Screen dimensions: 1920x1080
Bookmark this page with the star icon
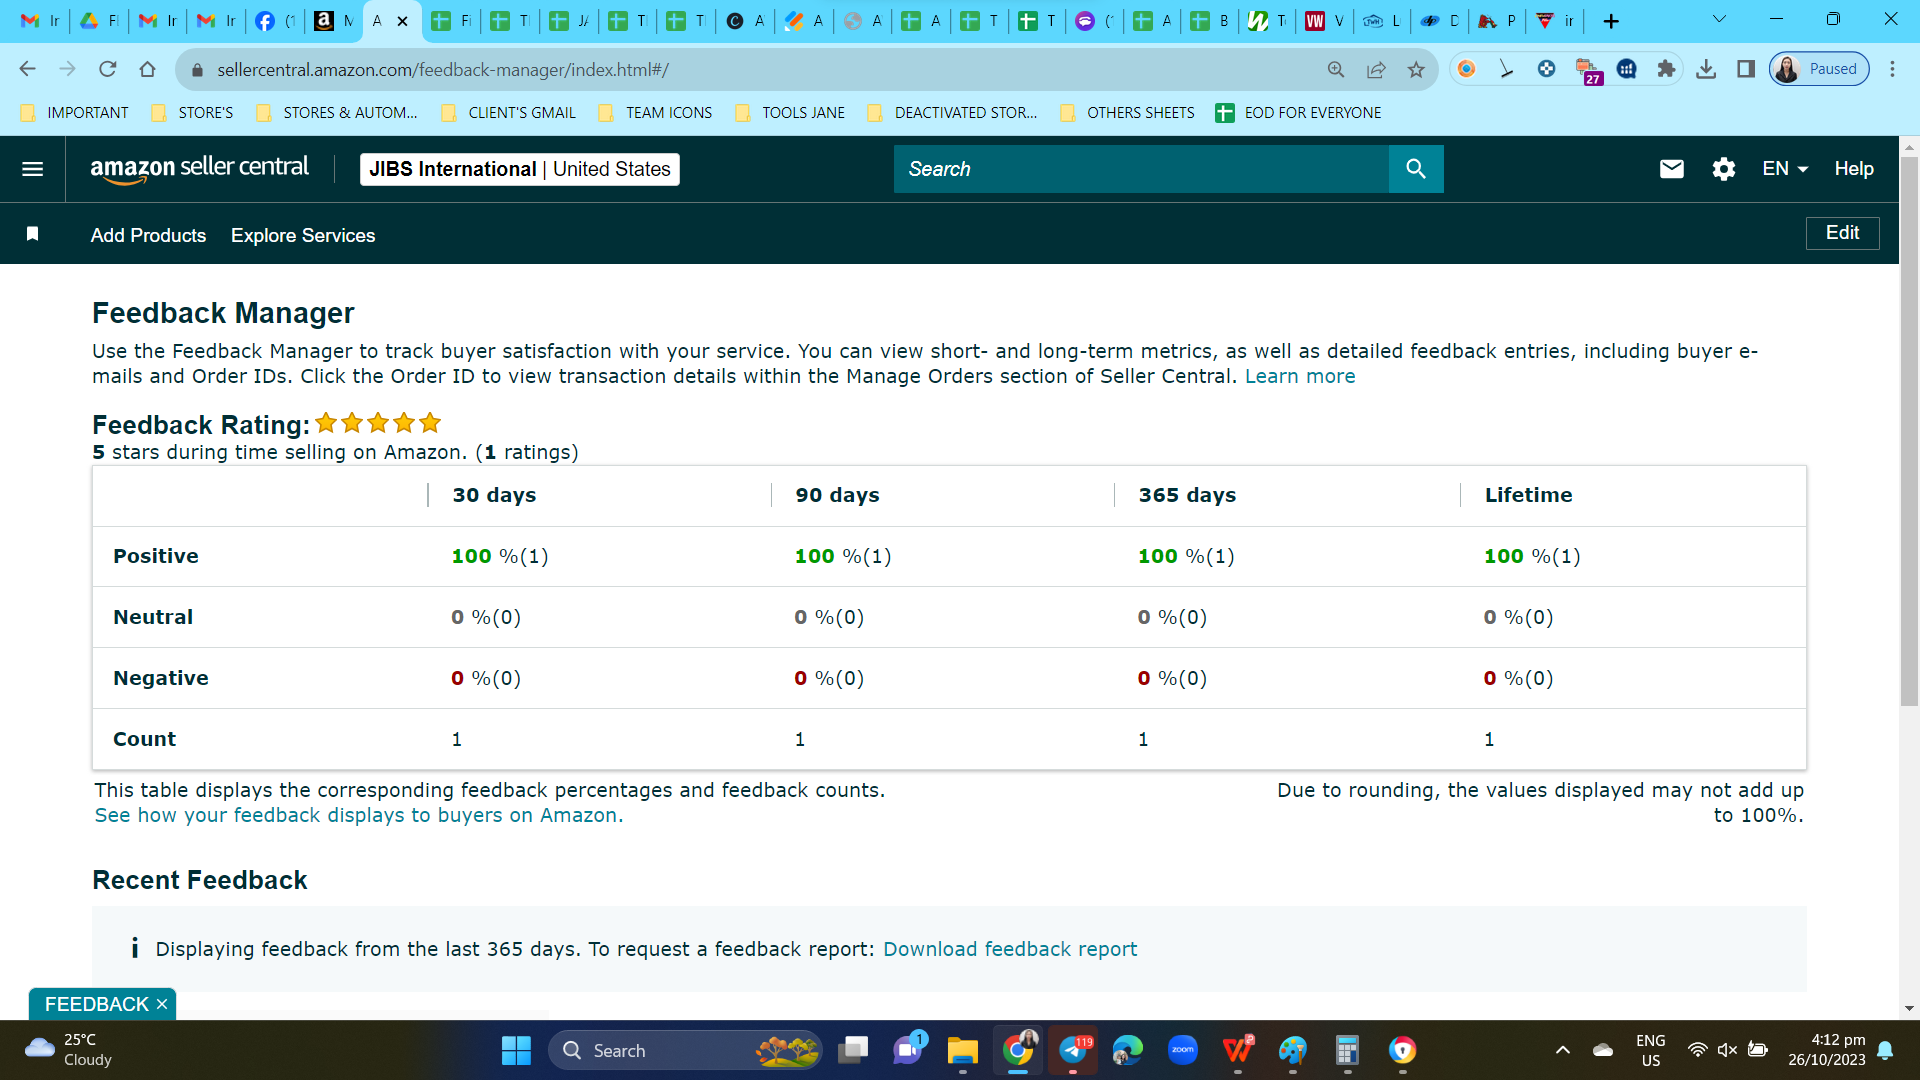click(x=1416, y=69)
